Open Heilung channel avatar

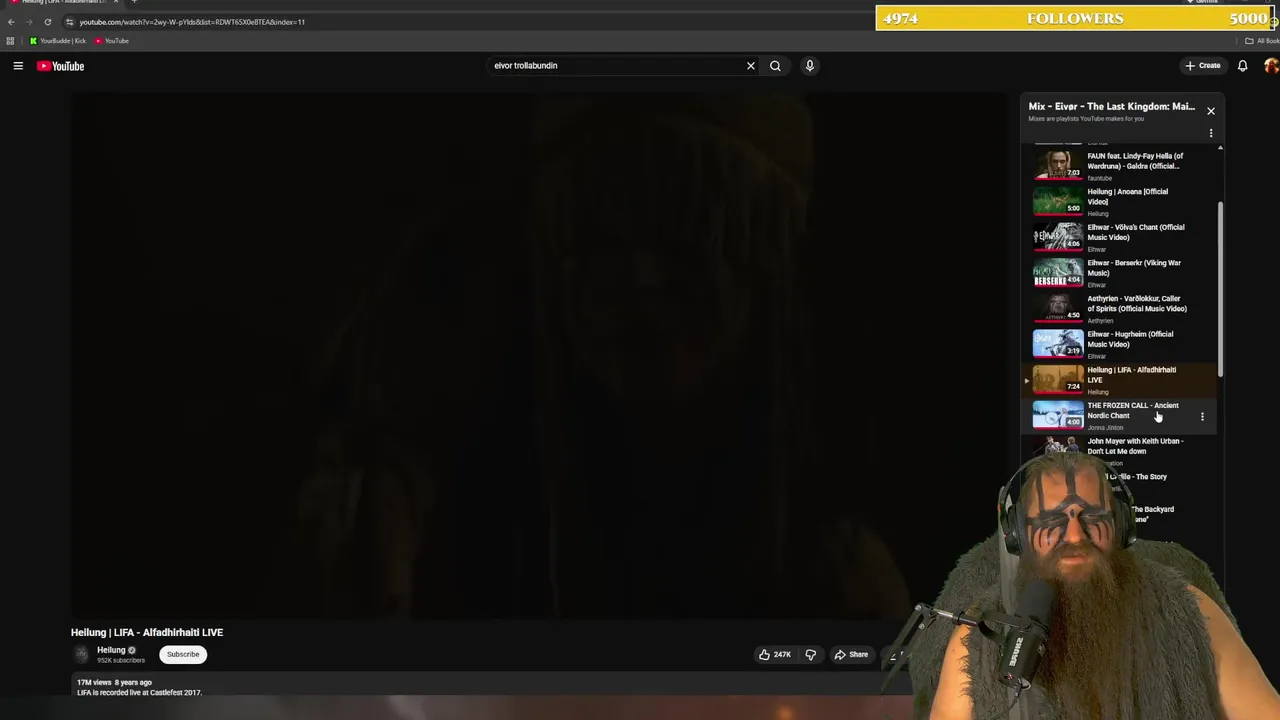pyautogui.click(x=81, y=654)
